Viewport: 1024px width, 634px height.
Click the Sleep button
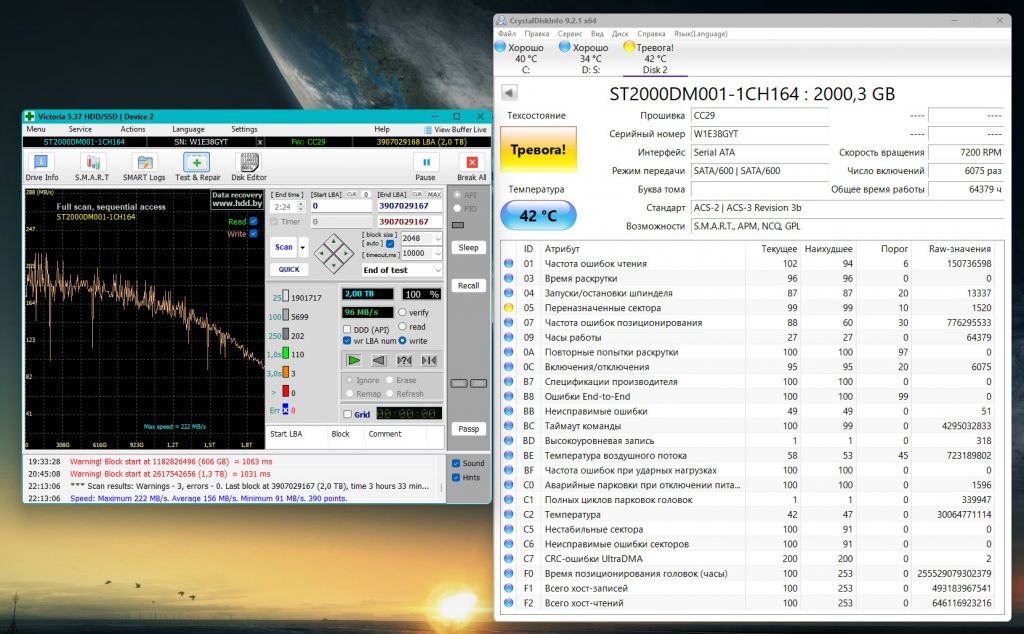[468, 247]
